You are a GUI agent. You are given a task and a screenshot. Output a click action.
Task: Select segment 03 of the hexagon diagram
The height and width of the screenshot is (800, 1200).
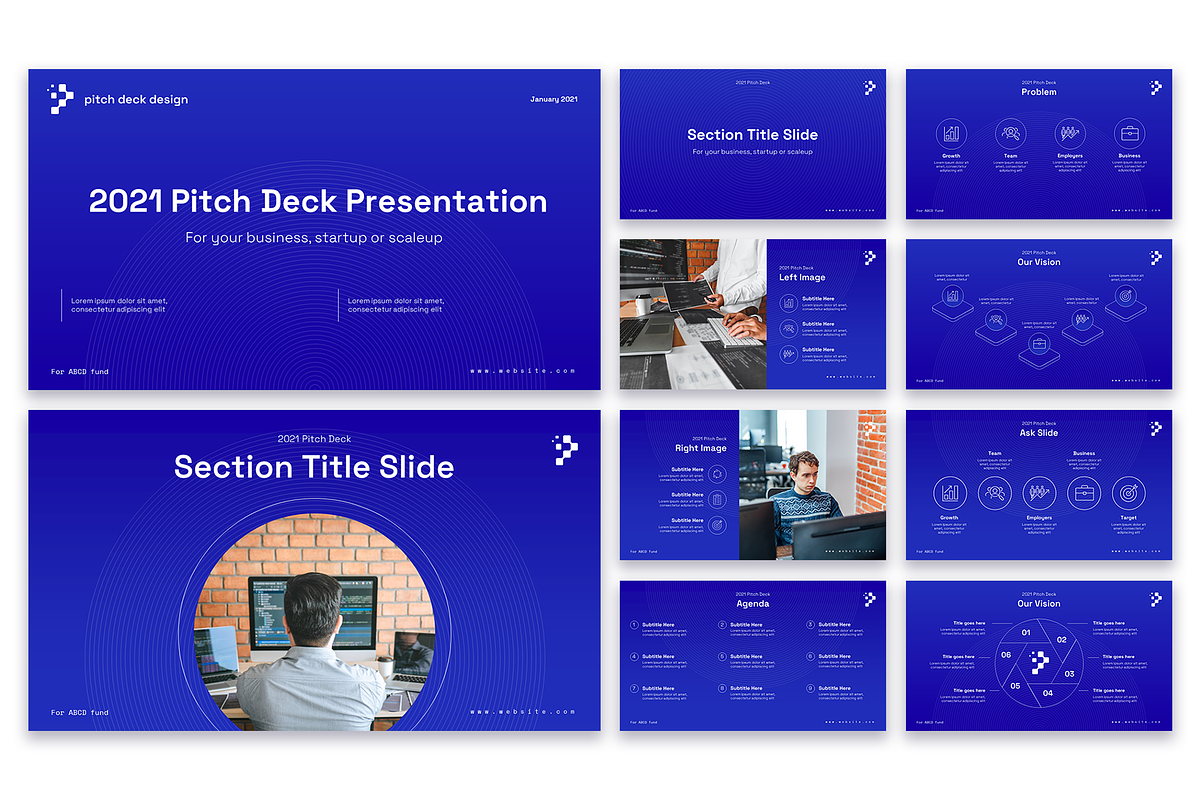[1069, 673]
